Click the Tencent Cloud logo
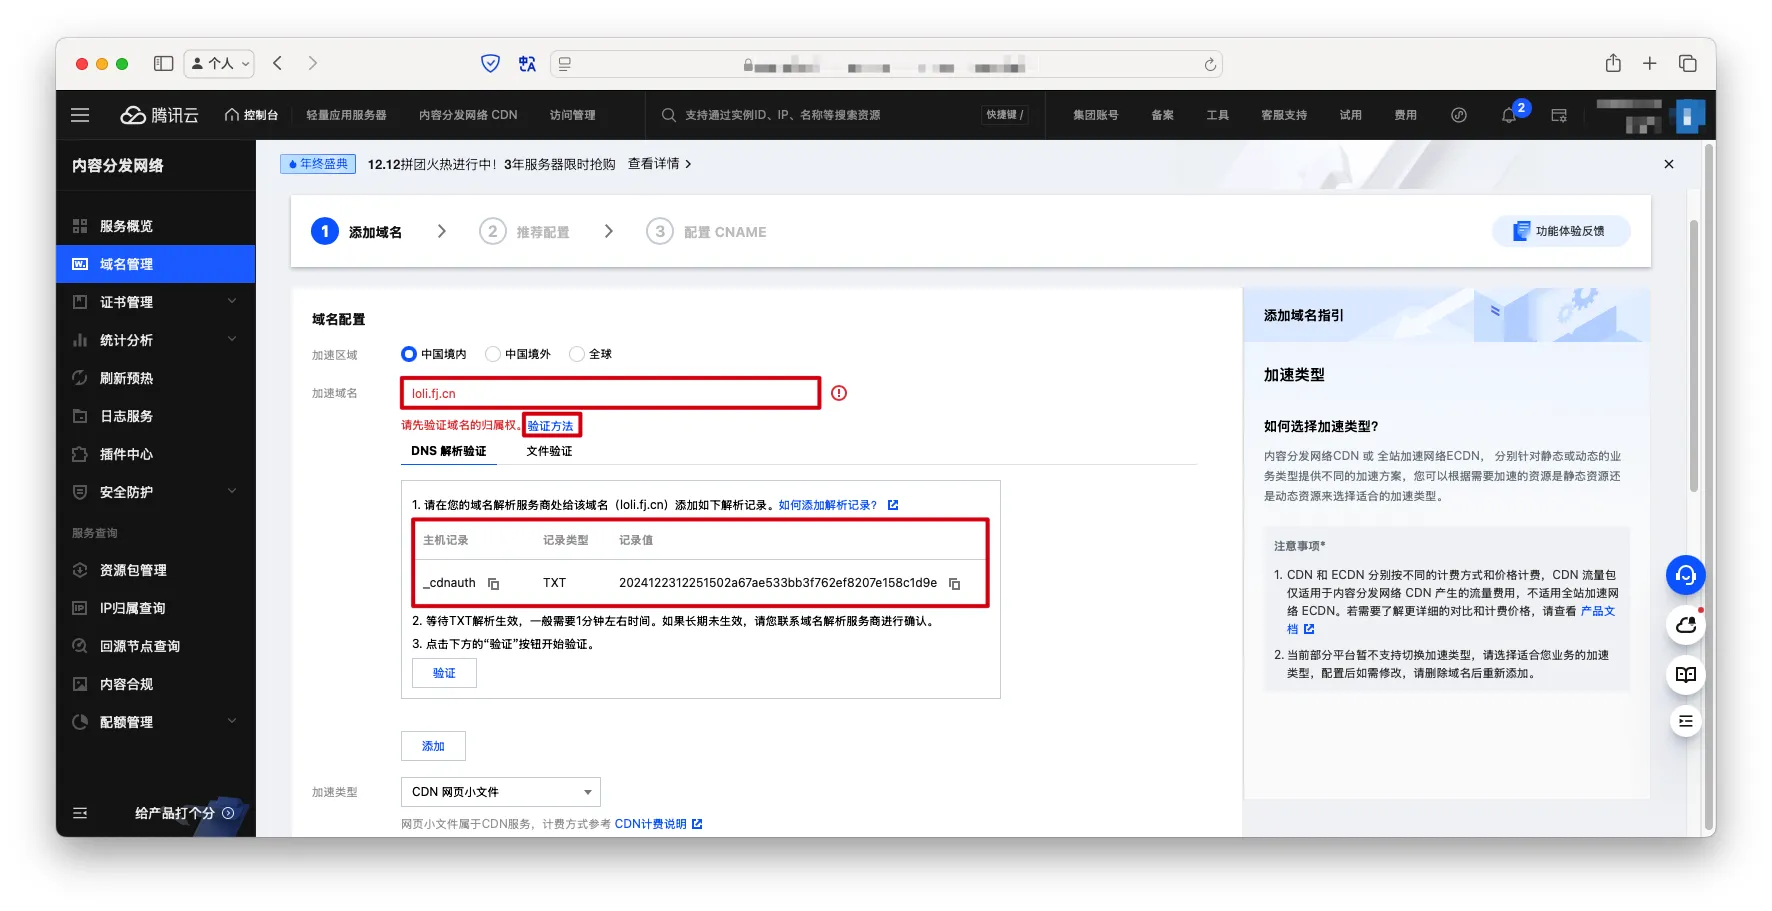 coord(160,115)
